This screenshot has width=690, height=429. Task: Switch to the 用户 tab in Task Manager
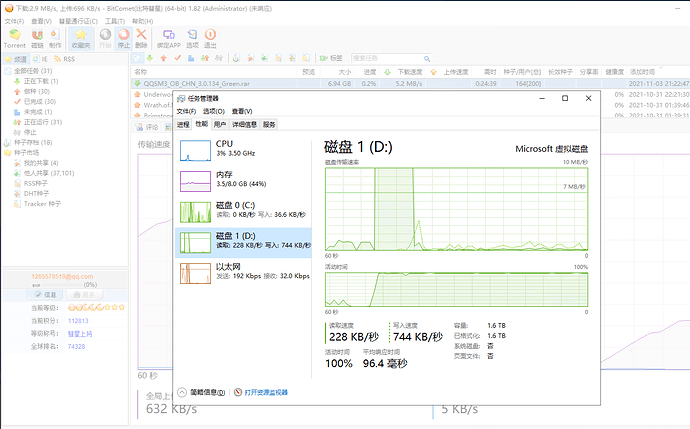(220, 125)
